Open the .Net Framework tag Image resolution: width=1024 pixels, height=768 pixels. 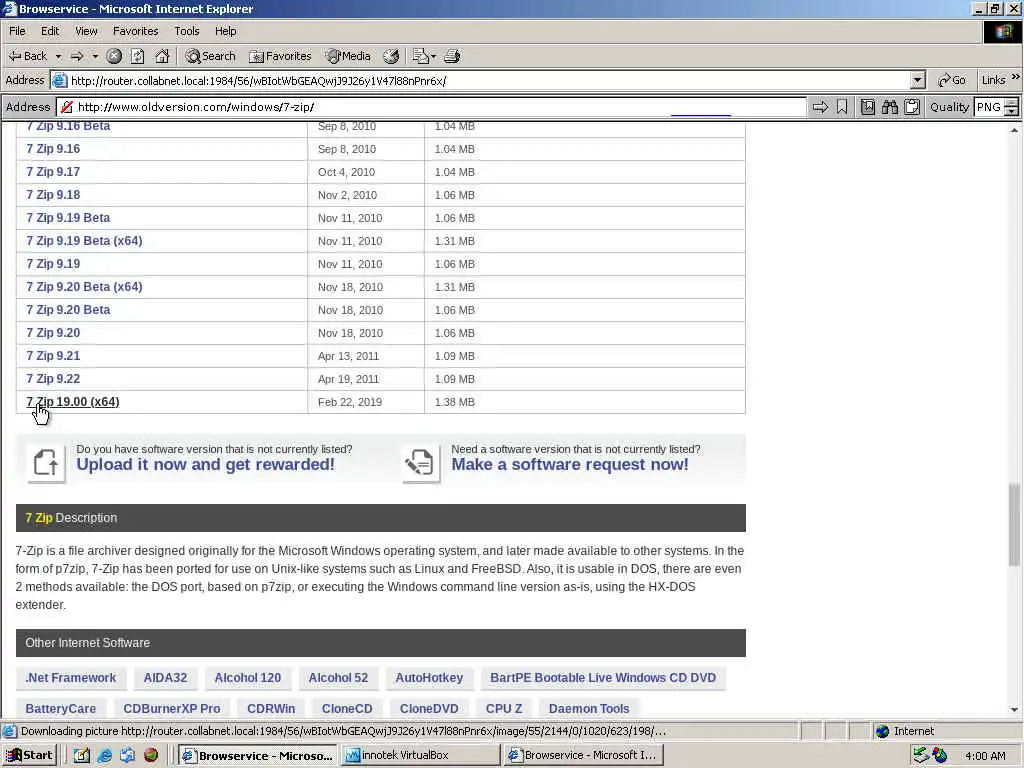coord(71,678)
